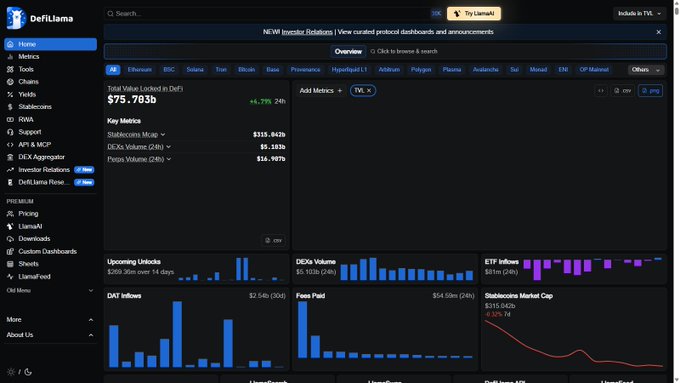Click the Investor Relations trend icon
The image size is (680, 383).
[10, 170]
